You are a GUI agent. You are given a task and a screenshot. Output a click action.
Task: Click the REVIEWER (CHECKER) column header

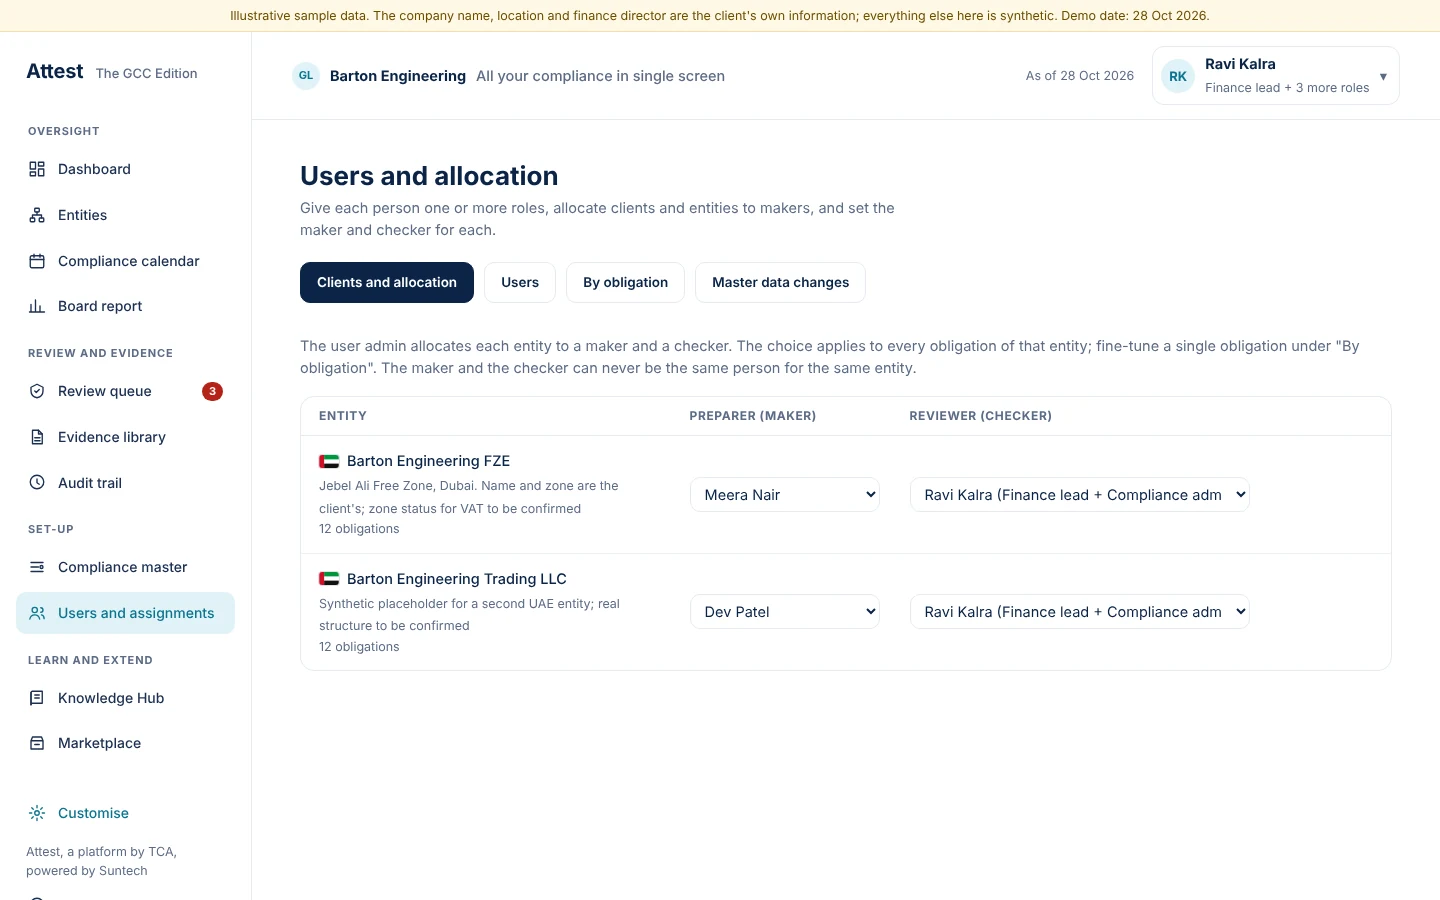pos(980,416)
